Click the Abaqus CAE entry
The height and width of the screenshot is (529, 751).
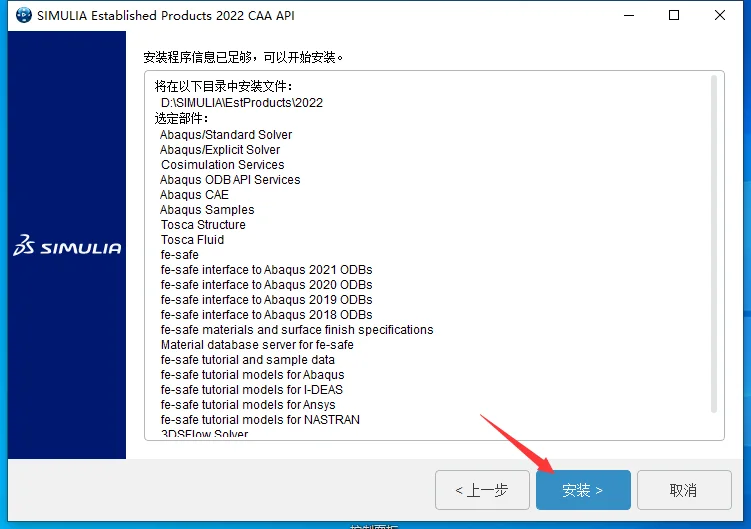pos(194,195)
